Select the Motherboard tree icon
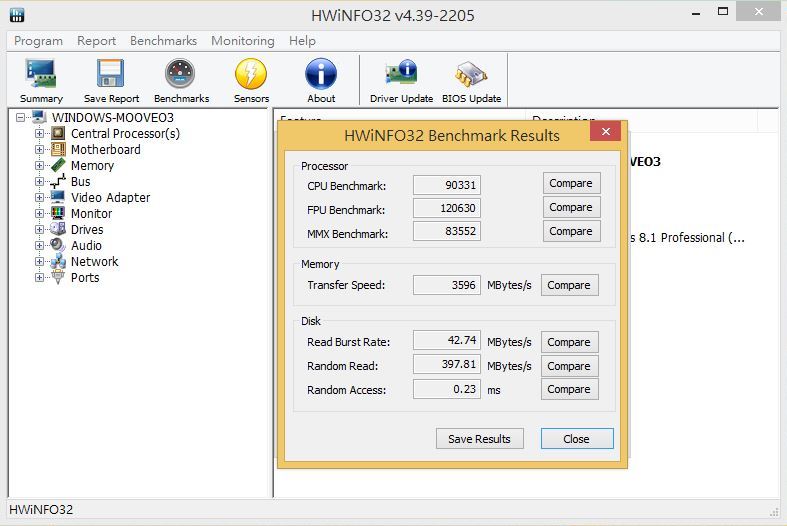 [x=58, y=149]
